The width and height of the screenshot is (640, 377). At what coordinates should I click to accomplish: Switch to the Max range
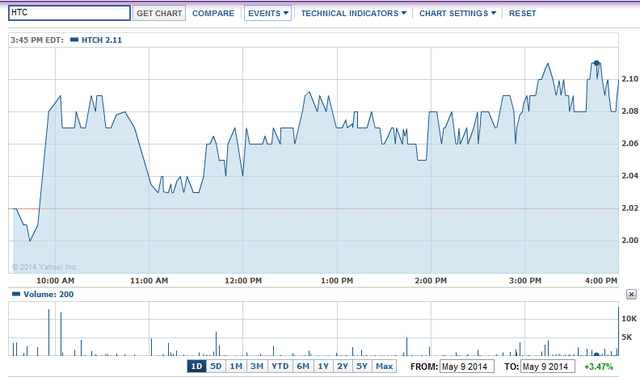(384, 366)
